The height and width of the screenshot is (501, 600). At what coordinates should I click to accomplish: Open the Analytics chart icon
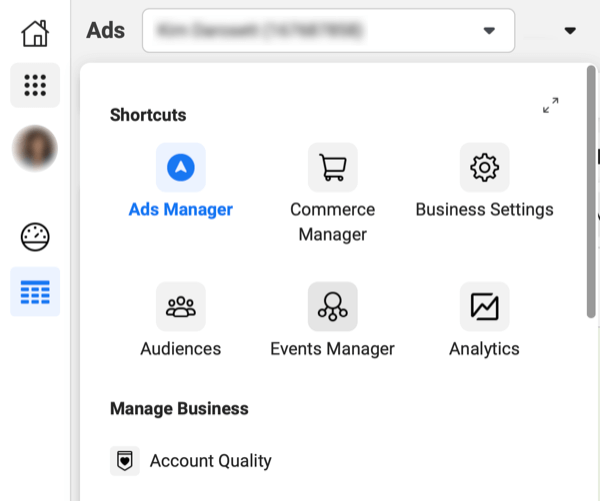(484, 307)
